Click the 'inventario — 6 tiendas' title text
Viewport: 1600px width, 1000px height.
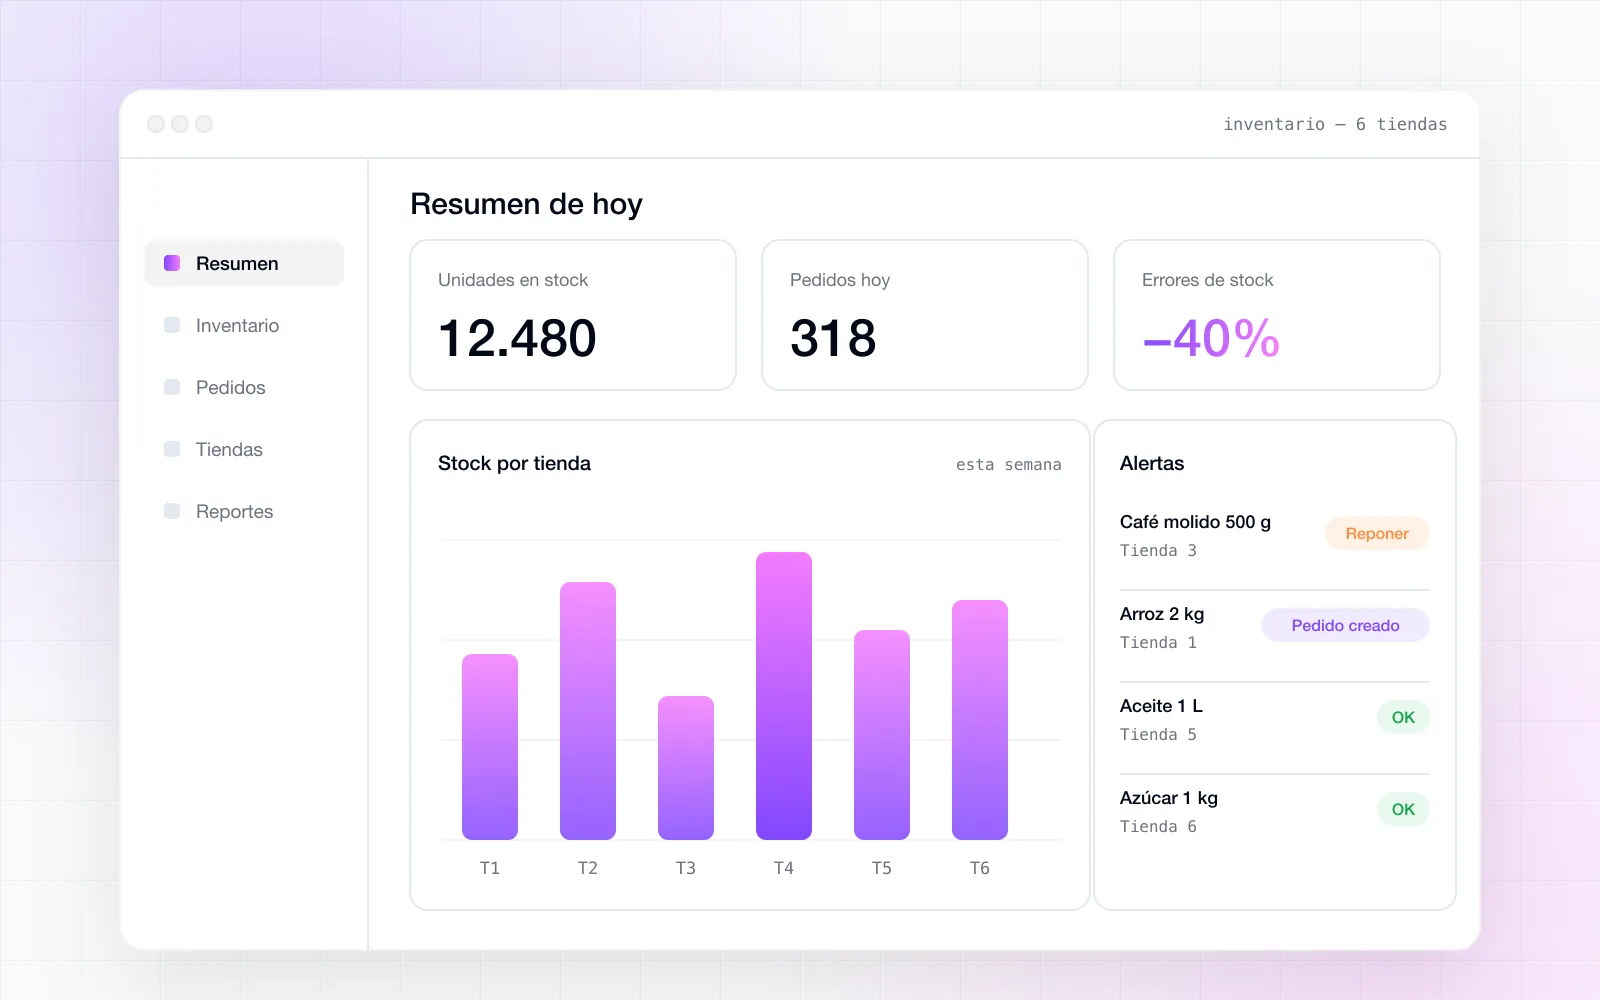point(1335,124)
